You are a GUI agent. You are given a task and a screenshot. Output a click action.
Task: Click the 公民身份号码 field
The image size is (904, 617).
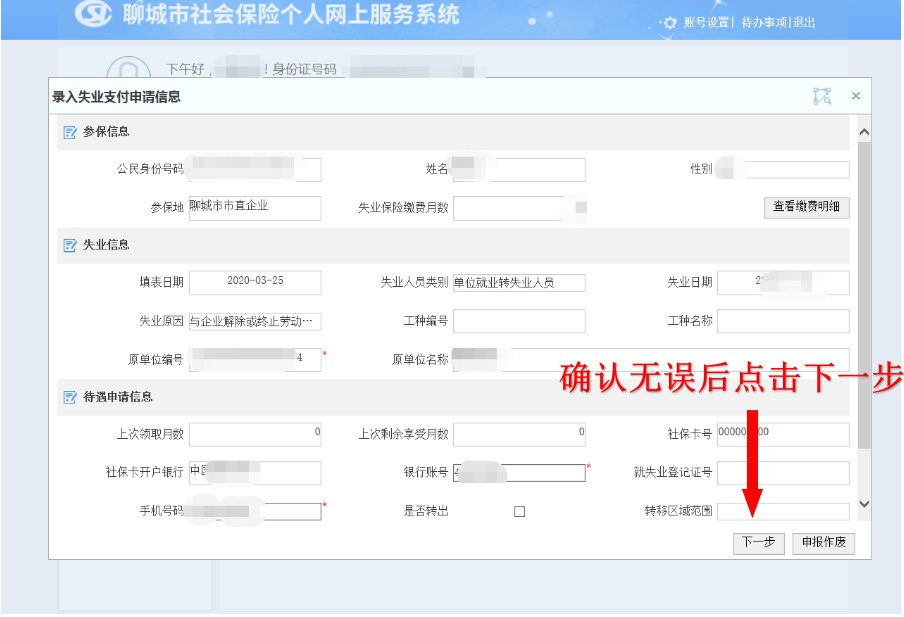tap(255, 170)
